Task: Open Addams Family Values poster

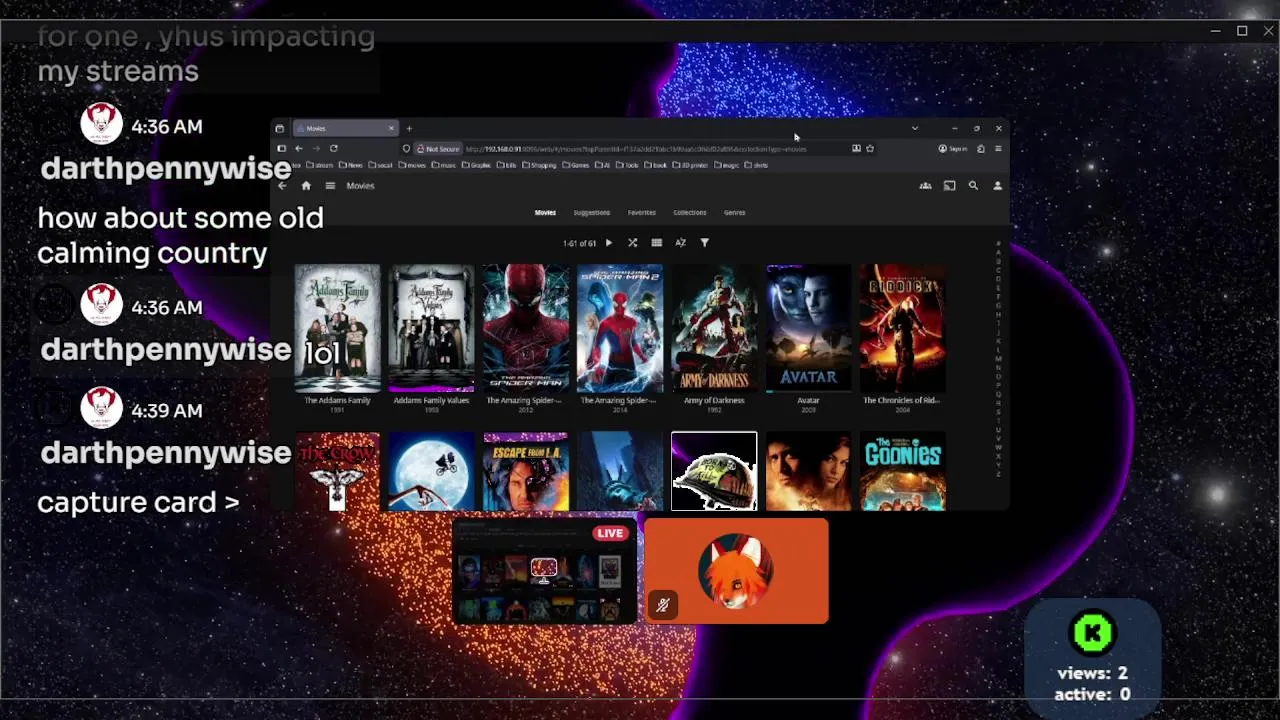Action: pyautogui.click(x=431, y=327)
